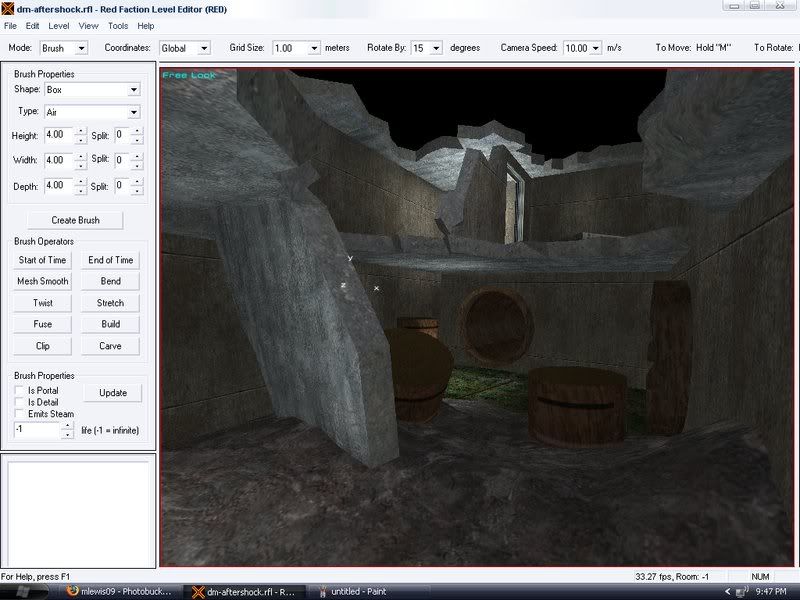The width and height of the screenshot is (800, 600).
Task: Click the Build operator button
Action: [110, 324]
